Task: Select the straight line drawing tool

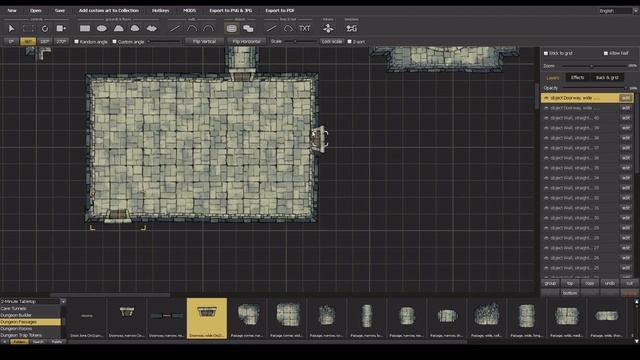Action: tap(271, 28)
